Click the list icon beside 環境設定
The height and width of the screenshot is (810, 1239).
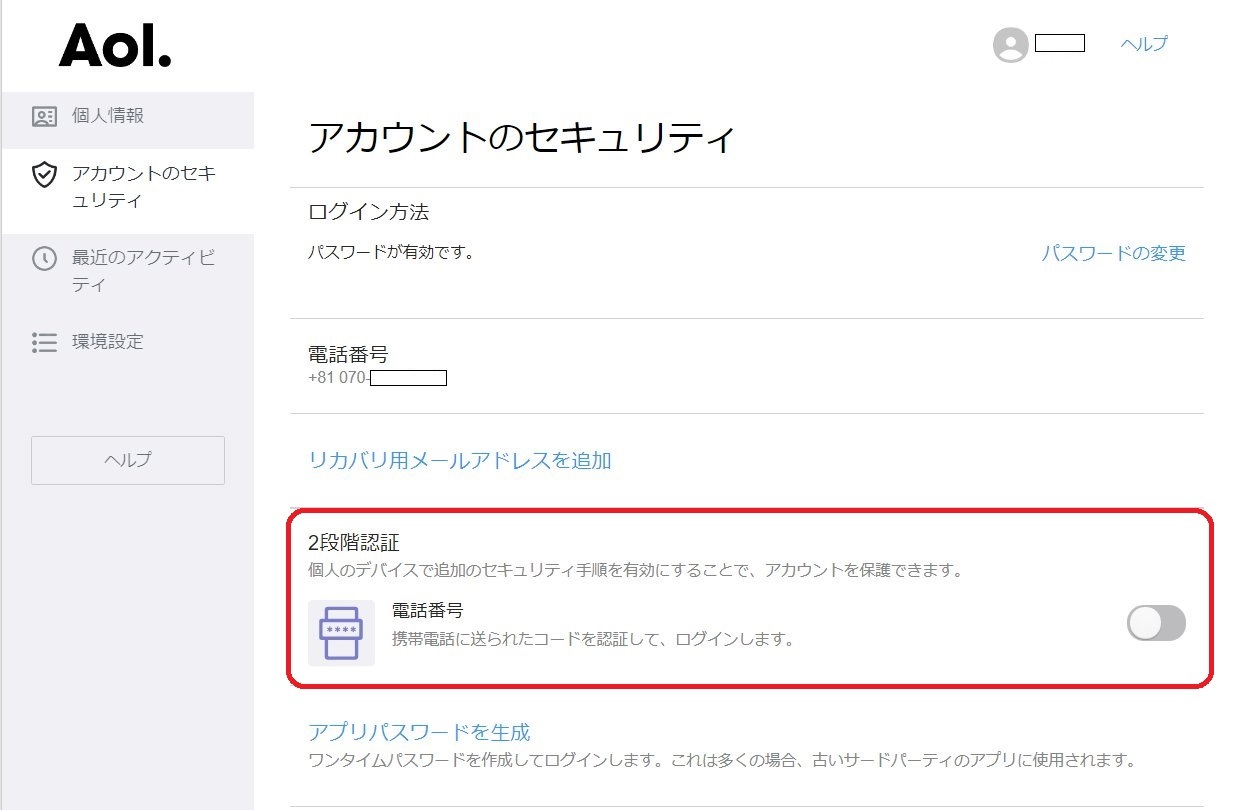[44, 343]
